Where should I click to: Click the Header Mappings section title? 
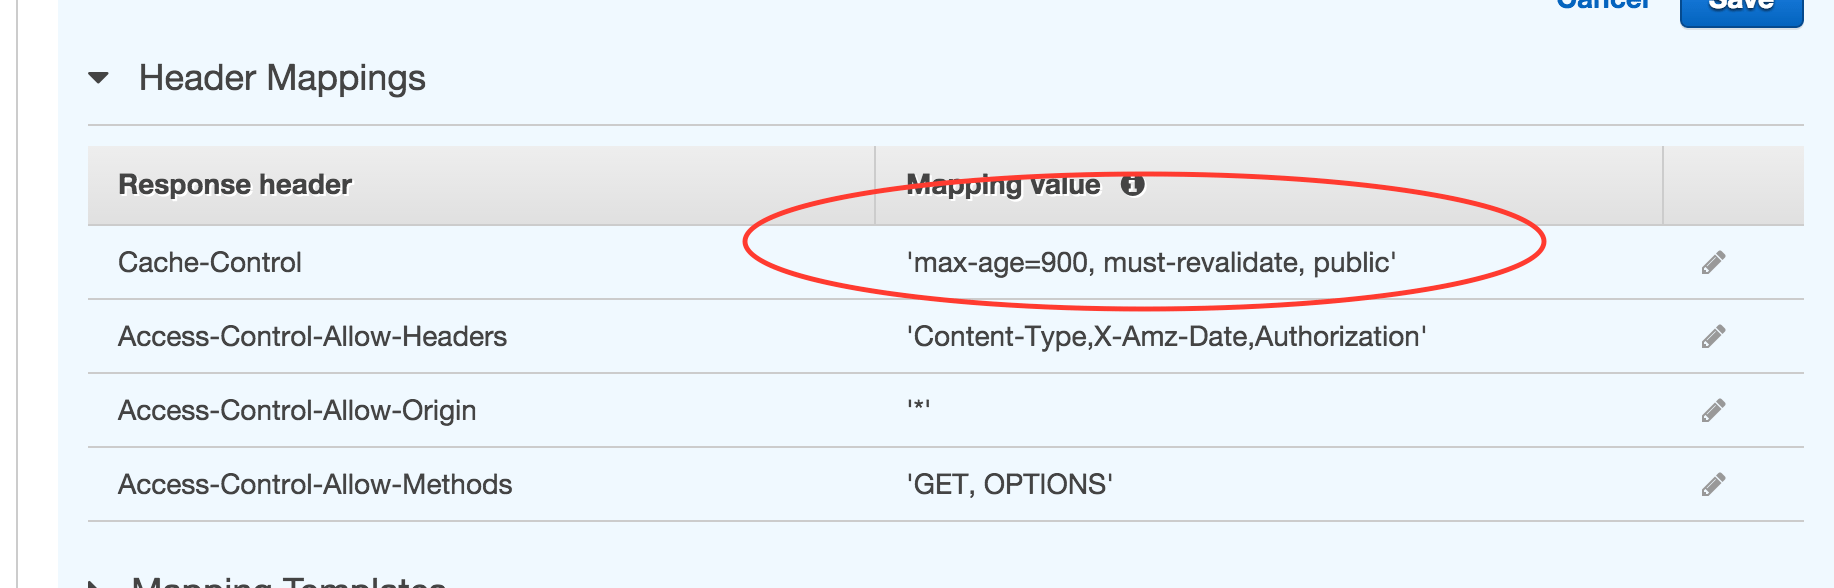pos(284,78)
